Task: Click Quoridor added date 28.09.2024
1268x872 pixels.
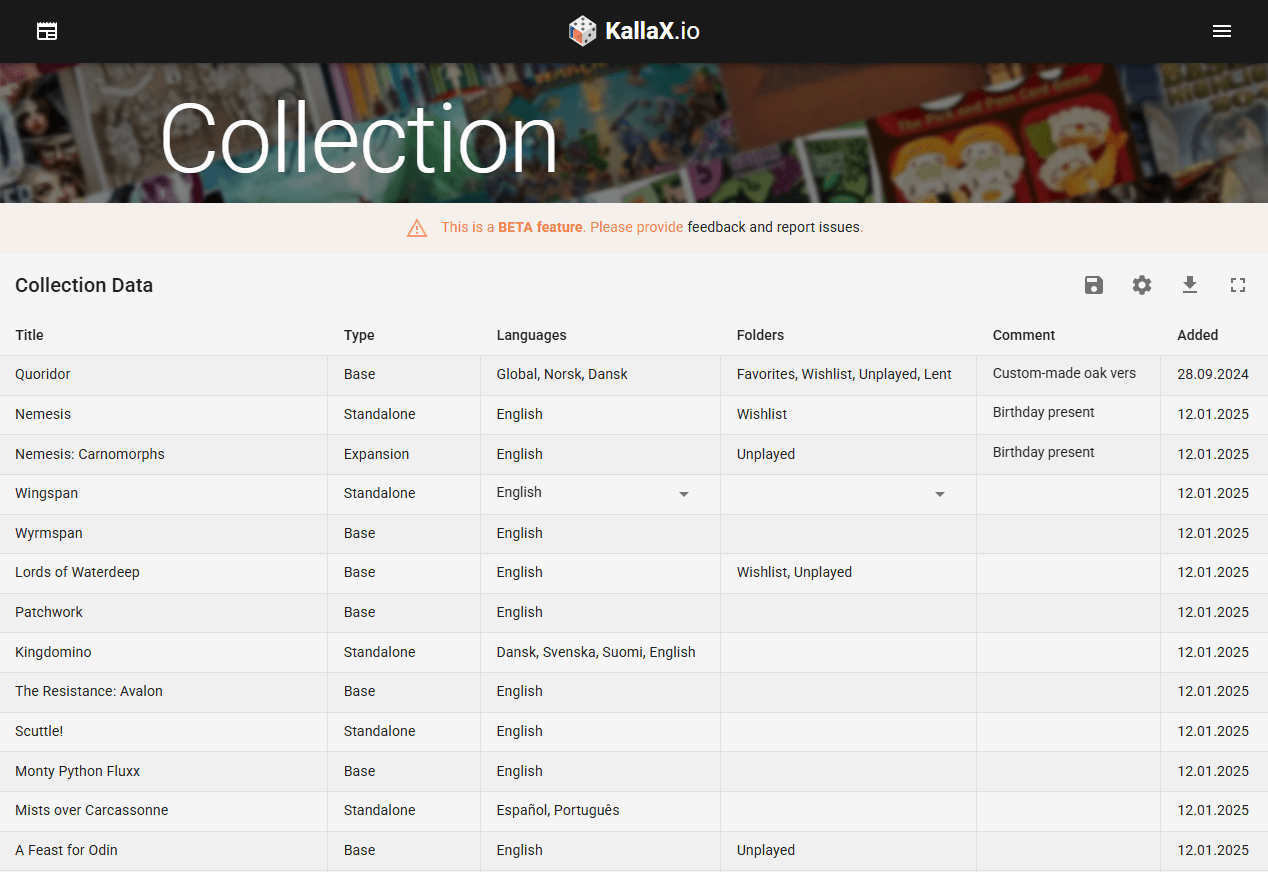Action: pyautogui.click(x=1214, y=375)
